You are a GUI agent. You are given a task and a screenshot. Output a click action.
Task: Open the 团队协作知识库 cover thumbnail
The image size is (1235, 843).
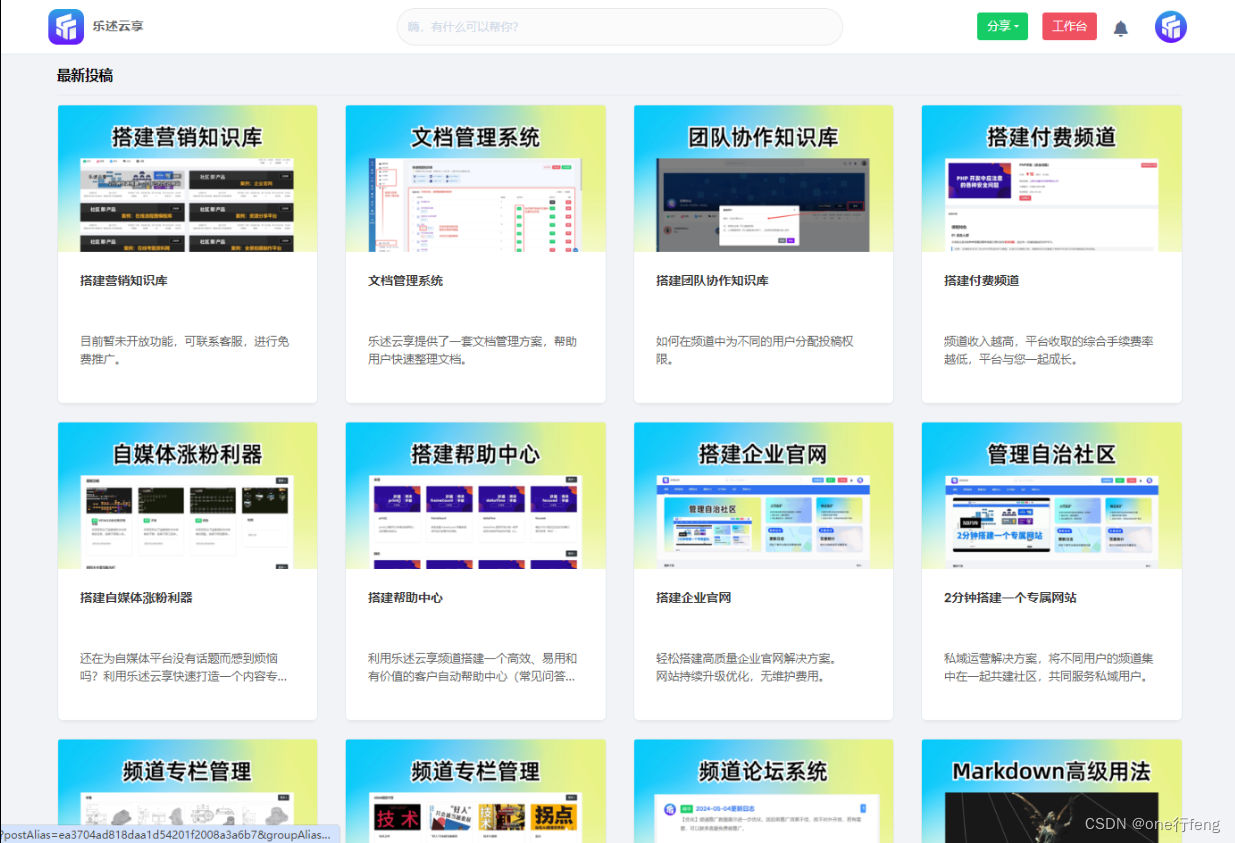pos(764,178)
